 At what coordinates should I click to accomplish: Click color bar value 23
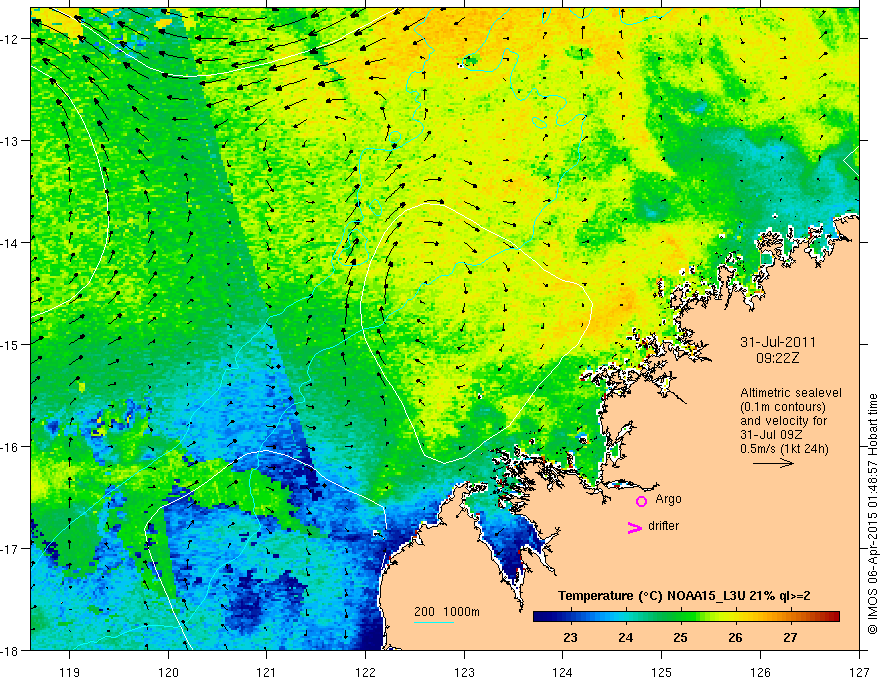[x=570, y=638]
